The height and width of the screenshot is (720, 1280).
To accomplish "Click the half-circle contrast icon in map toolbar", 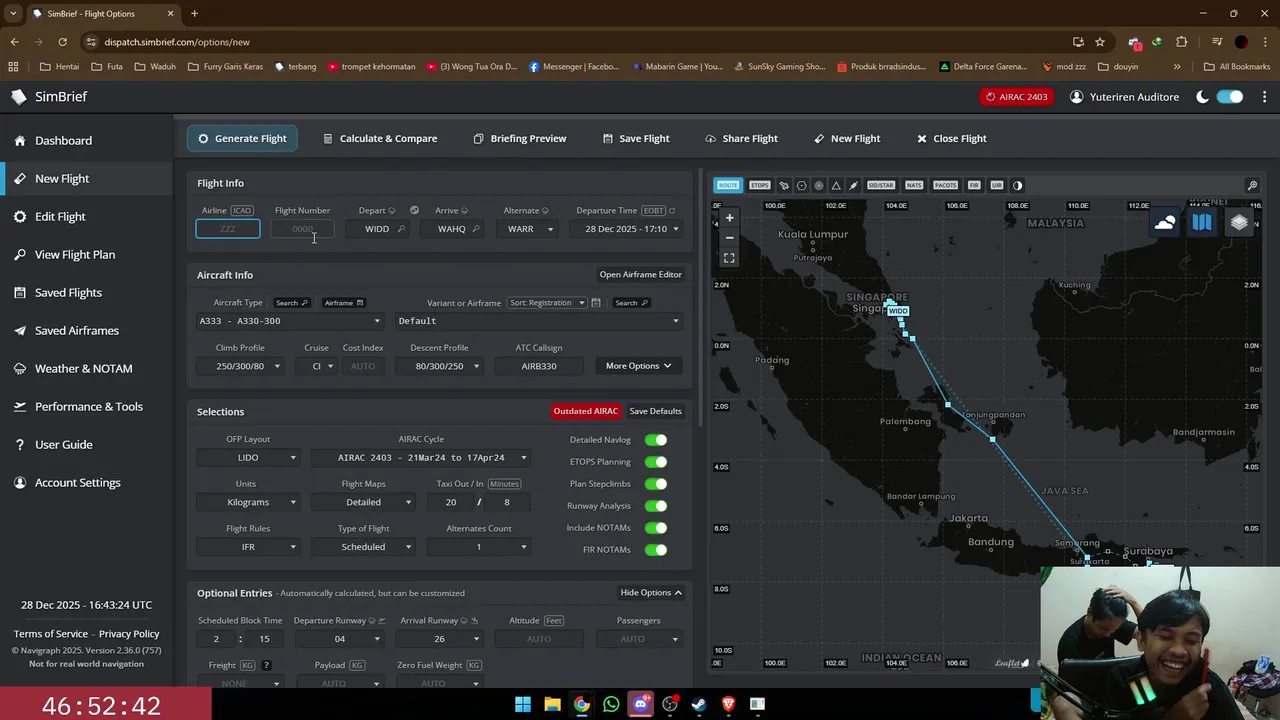I will (1018, 185).
